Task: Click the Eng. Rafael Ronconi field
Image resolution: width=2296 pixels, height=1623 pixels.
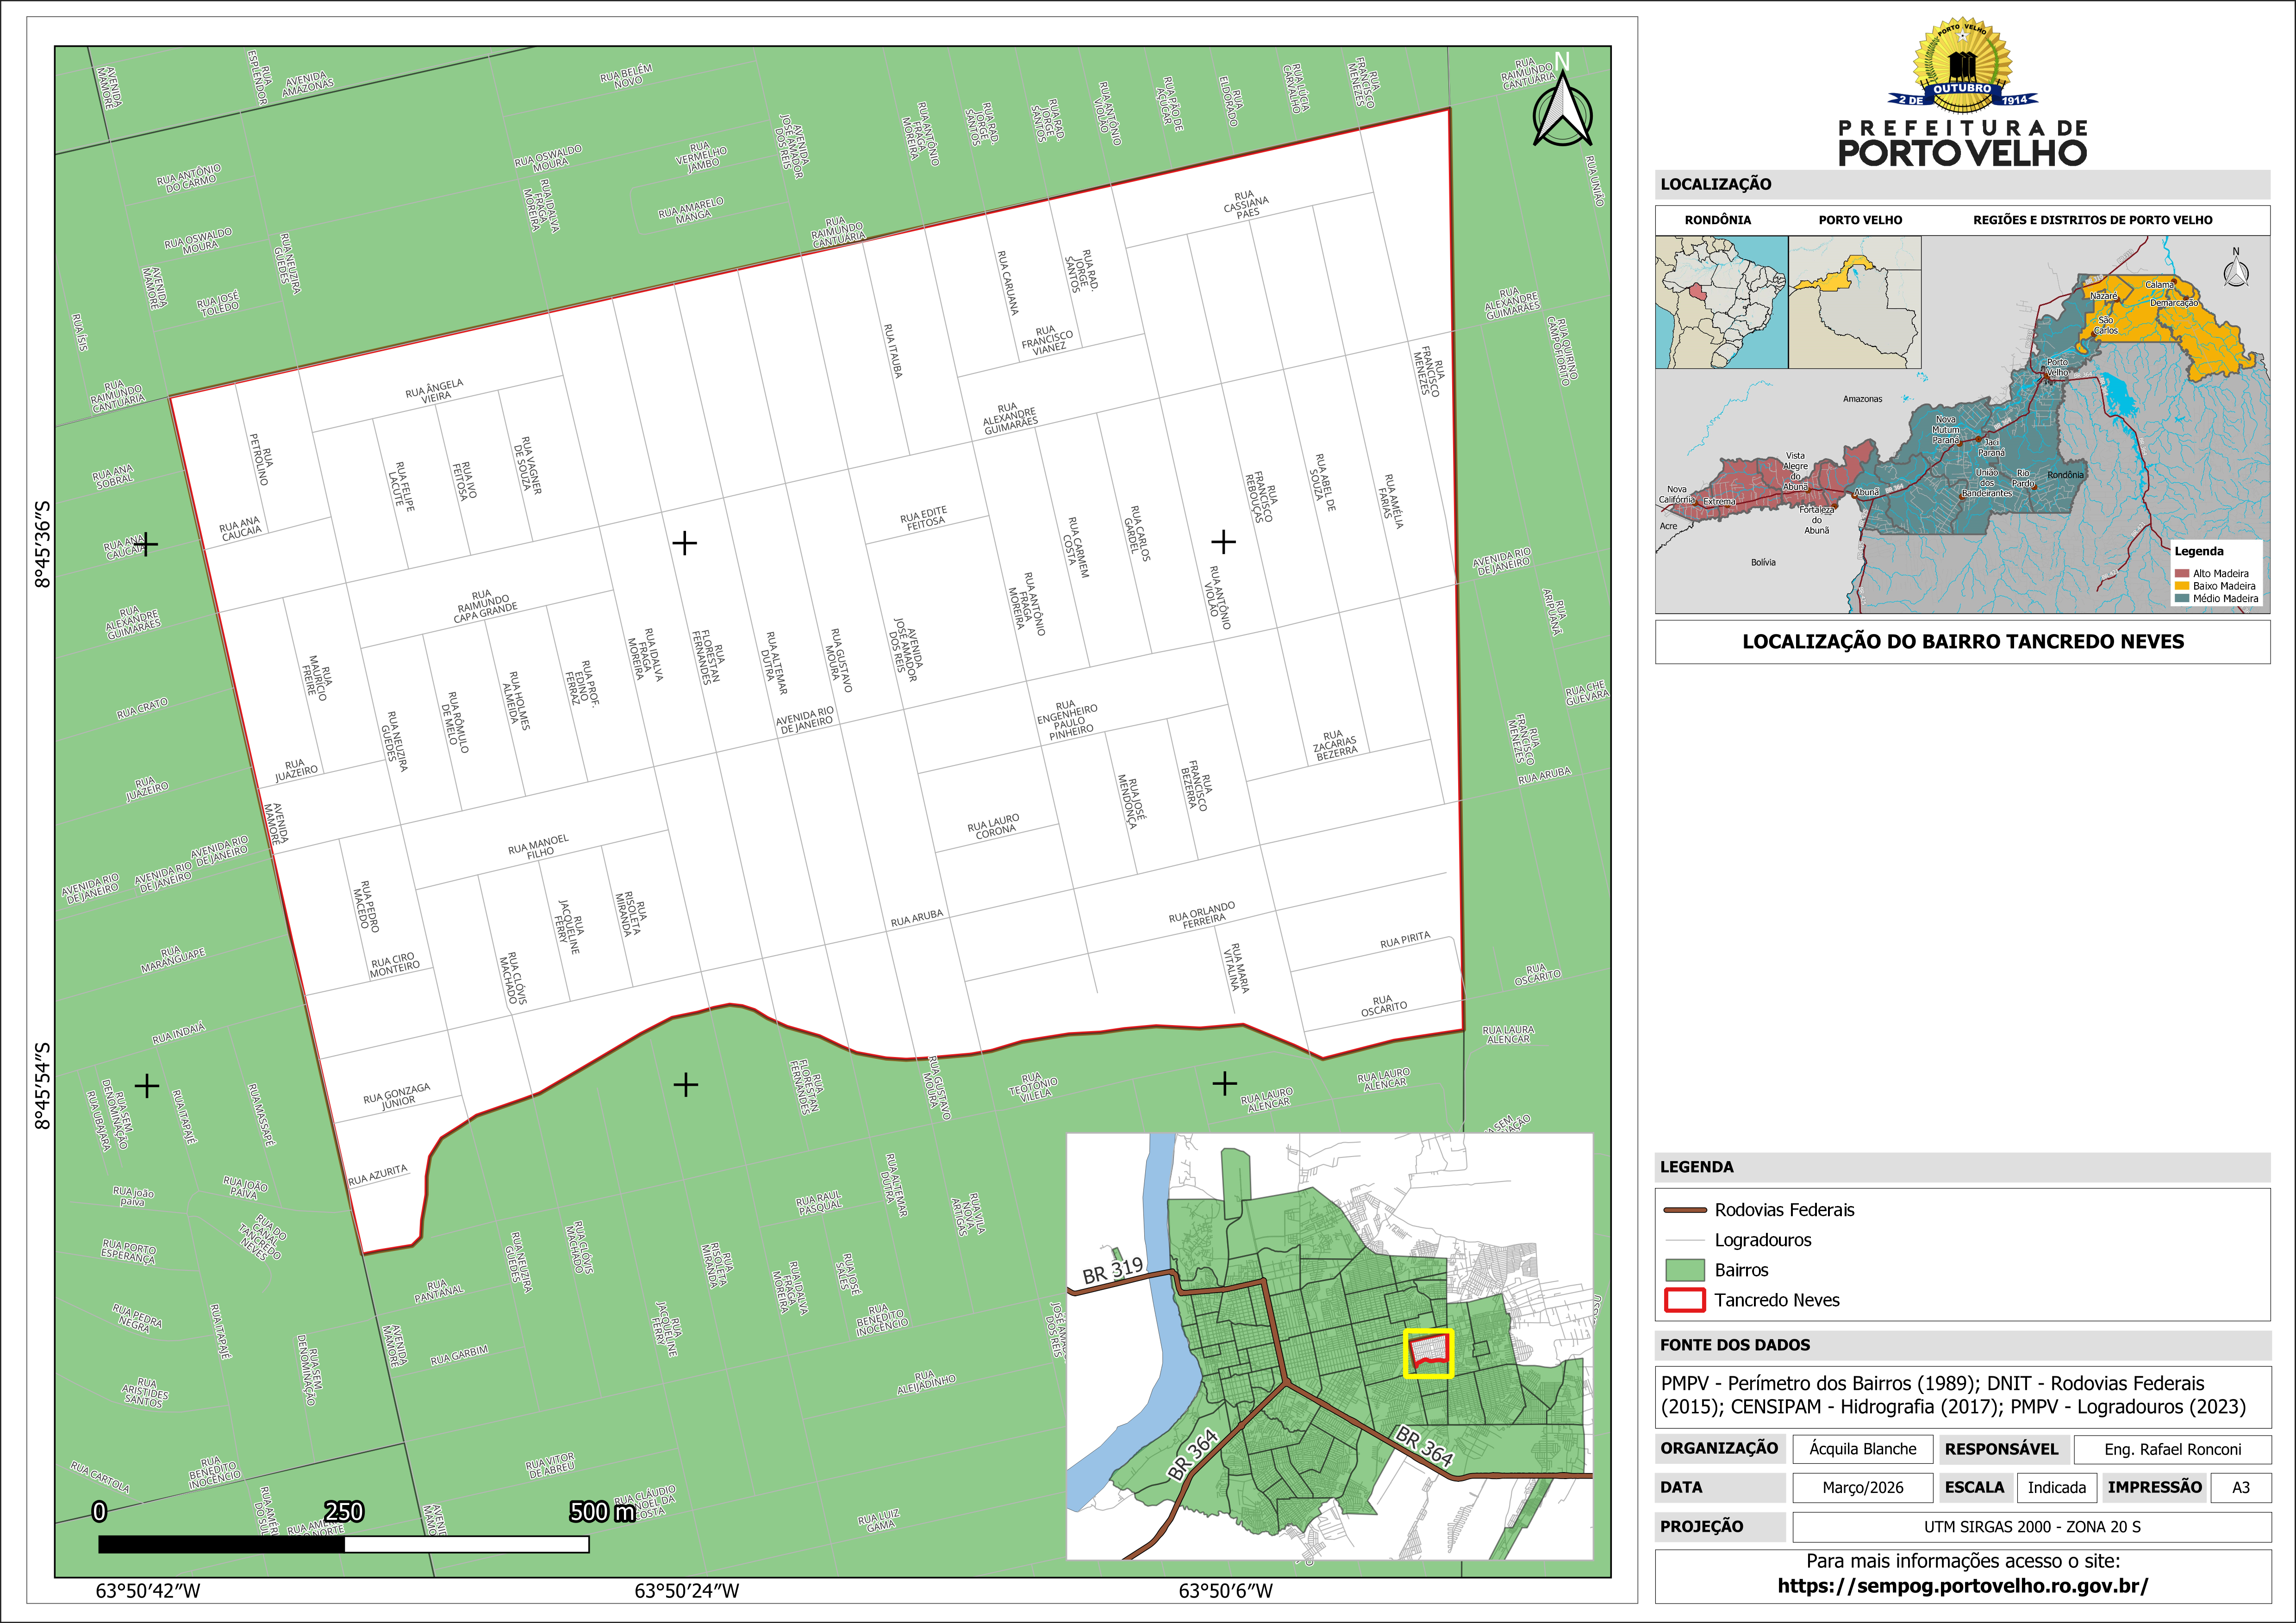Action: 2172,1449
